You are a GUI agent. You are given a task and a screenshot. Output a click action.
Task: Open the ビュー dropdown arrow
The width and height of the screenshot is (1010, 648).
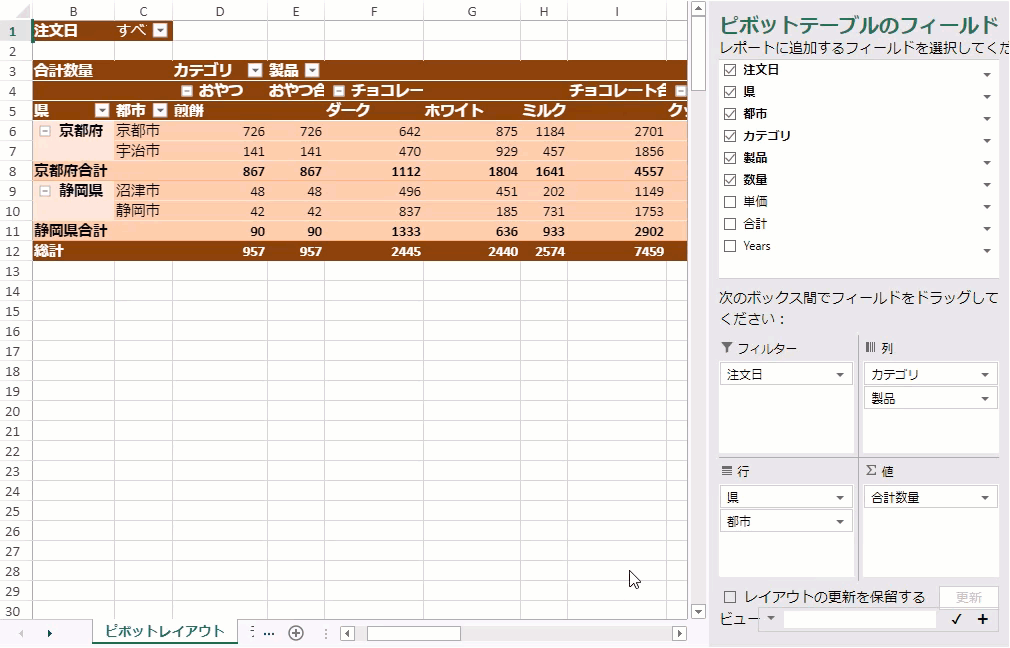click(771, 618)
